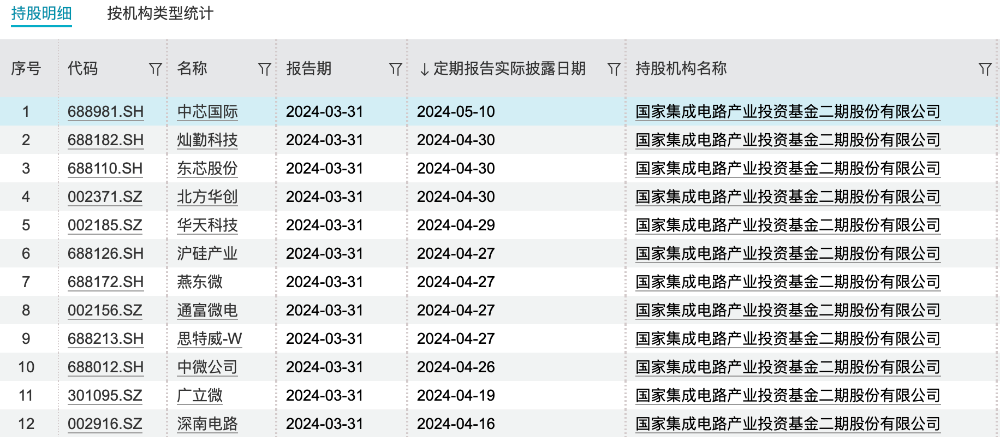Open stock code 688213.SH
This screenshot has width=1000, height=437.
pos(106,339)
